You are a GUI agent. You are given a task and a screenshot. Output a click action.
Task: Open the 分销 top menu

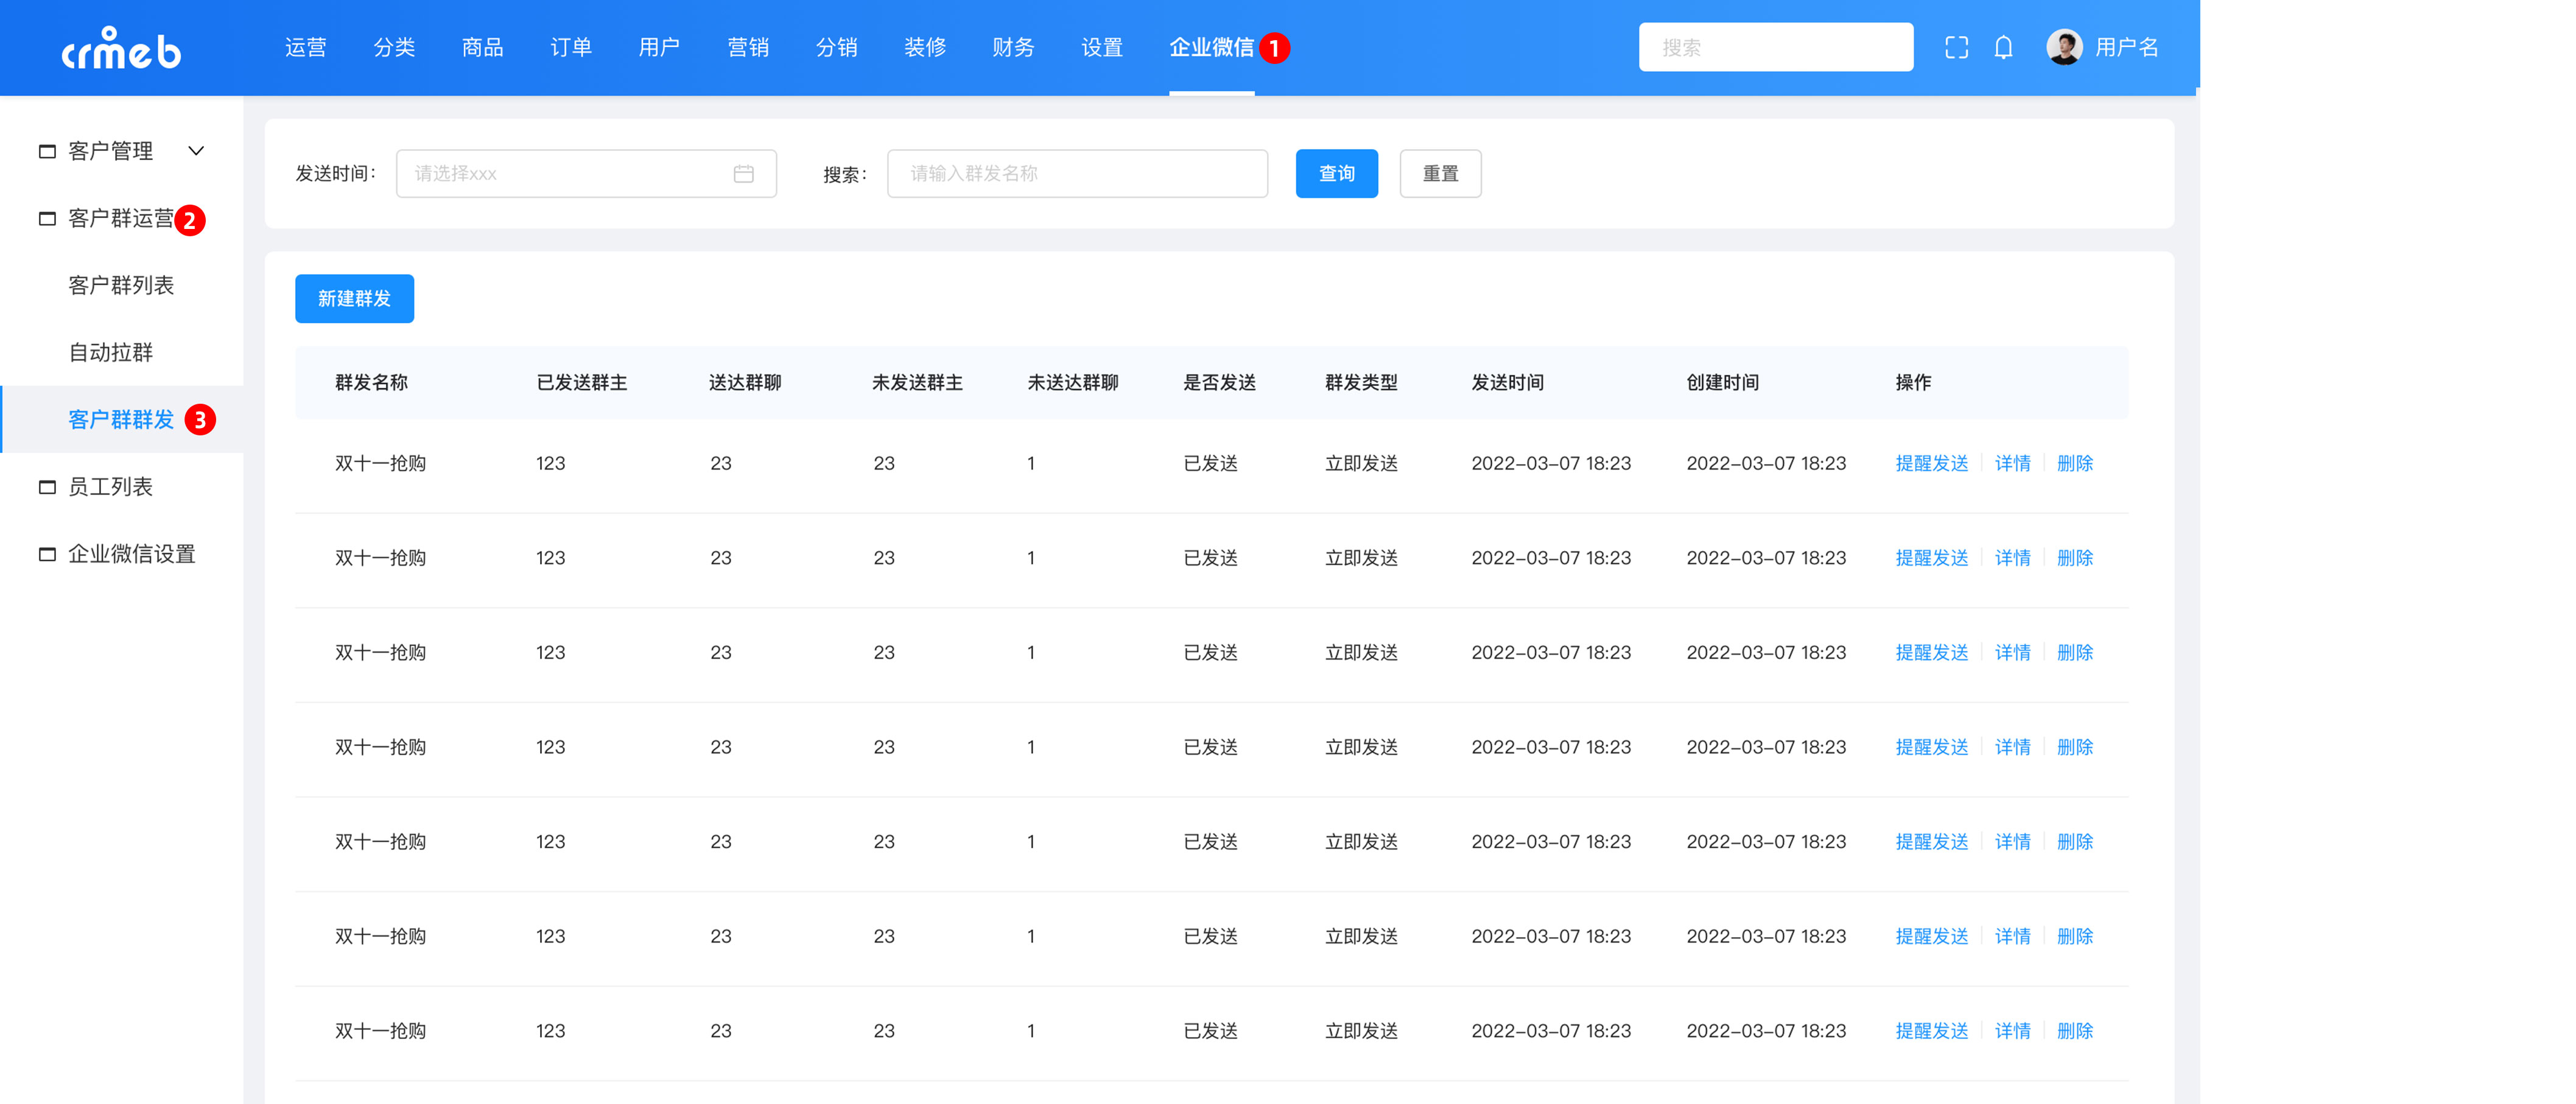tap(836, 47)
